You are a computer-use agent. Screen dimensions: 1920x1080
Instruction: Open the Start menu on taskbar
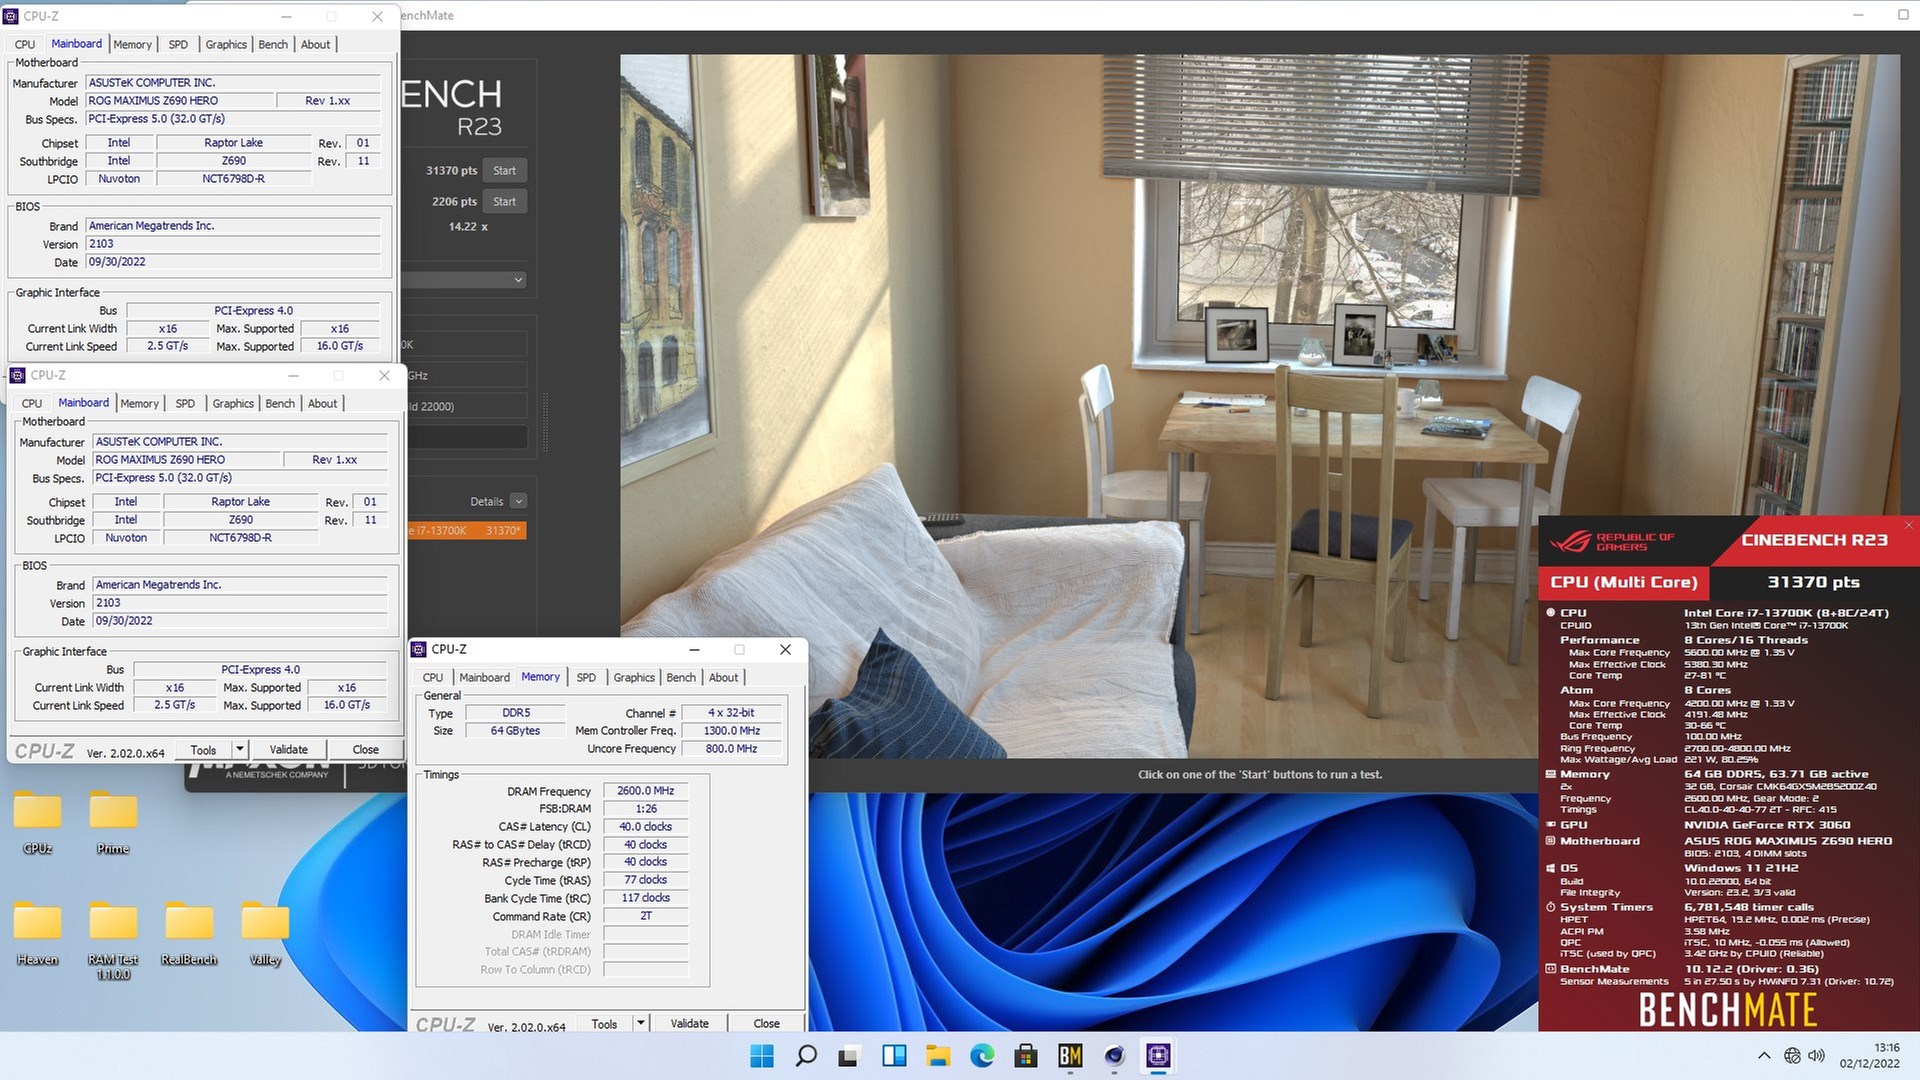[x=762, y=1055]
